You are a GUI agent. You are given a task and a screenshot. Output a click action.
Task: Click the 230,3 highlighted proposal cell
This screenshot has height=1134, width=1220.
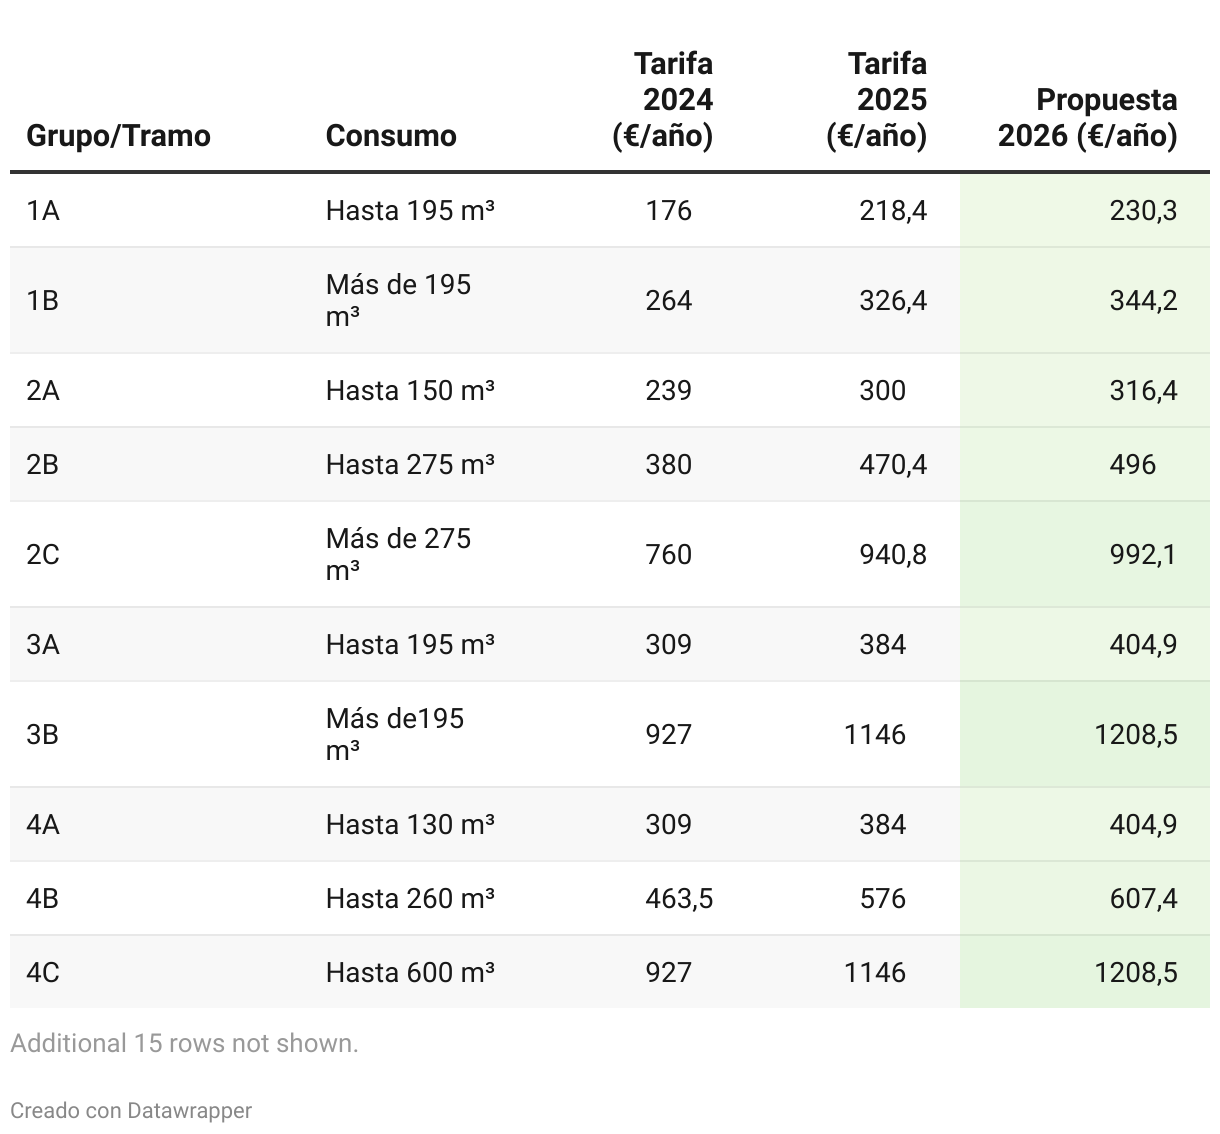pyautogui.click(x=1143, y=211)
